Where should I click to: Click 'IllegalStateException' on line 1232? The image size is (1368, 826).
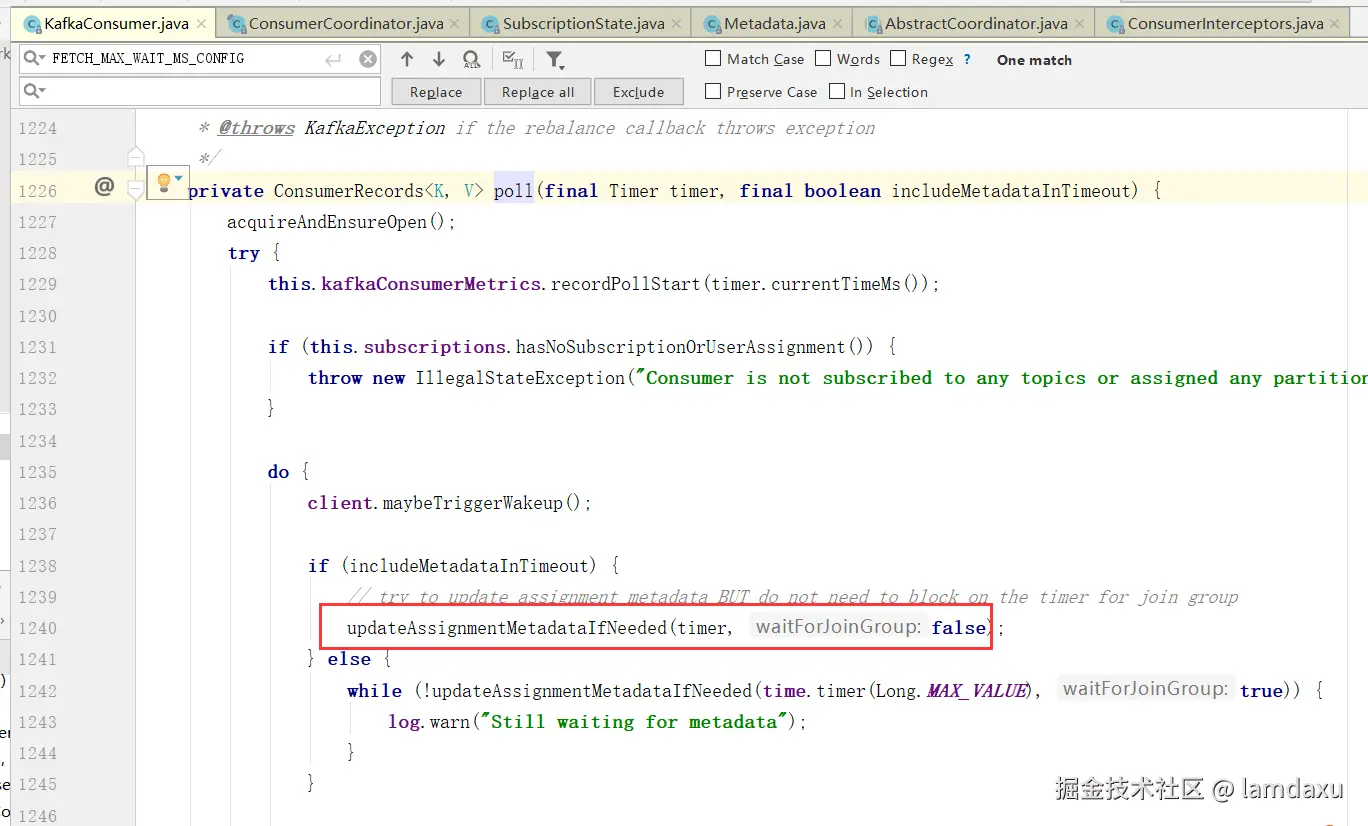(521, 378)
